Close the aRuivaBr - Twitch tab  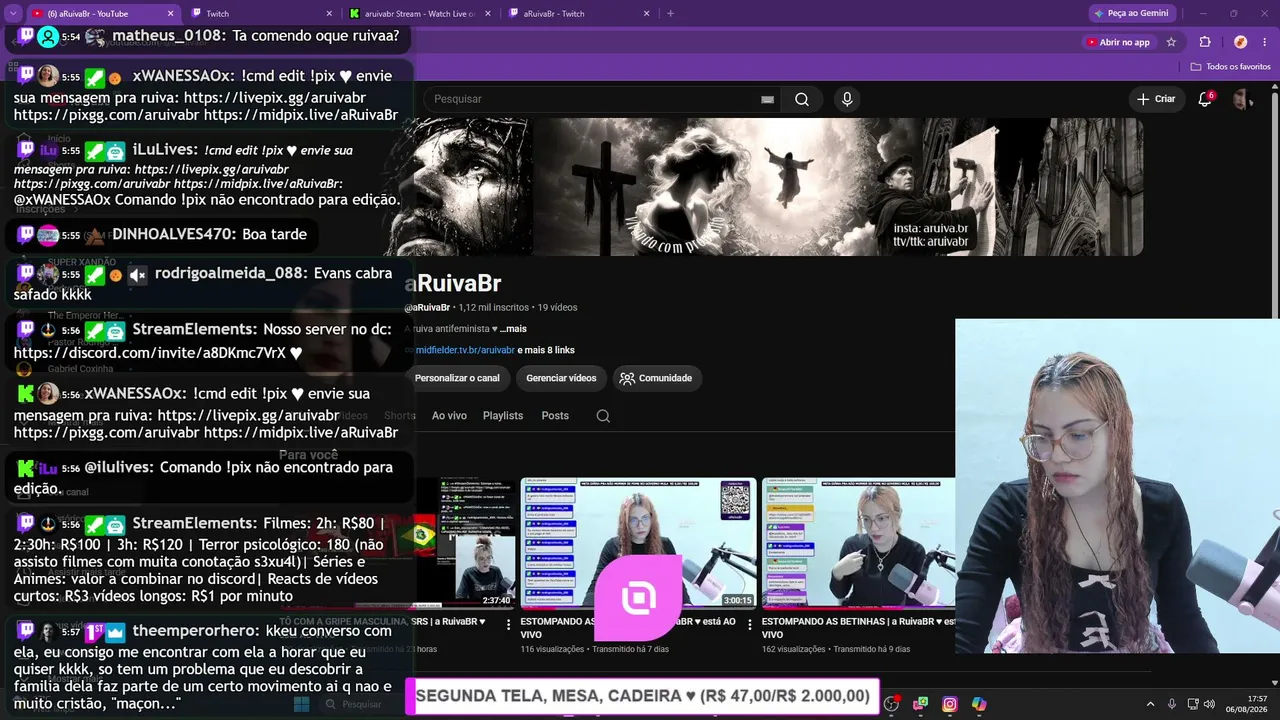coord(646,13)
